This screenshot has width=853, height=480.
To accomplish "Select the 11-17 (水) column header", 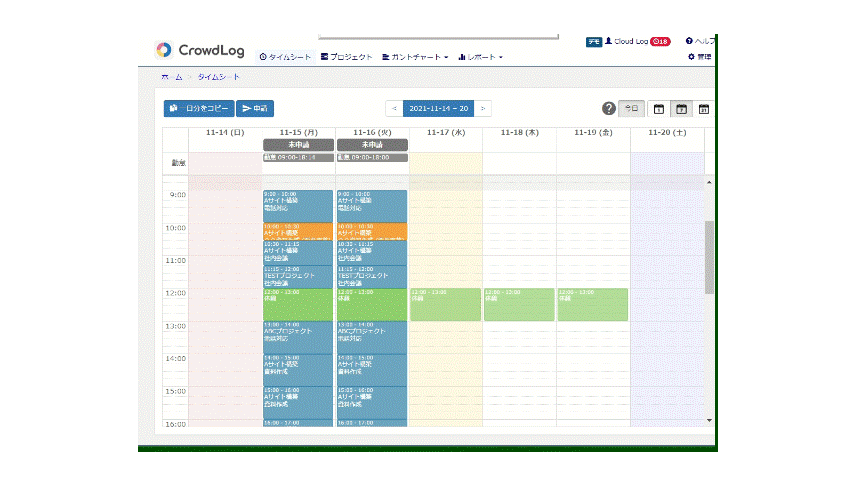I will coord(446,132).
